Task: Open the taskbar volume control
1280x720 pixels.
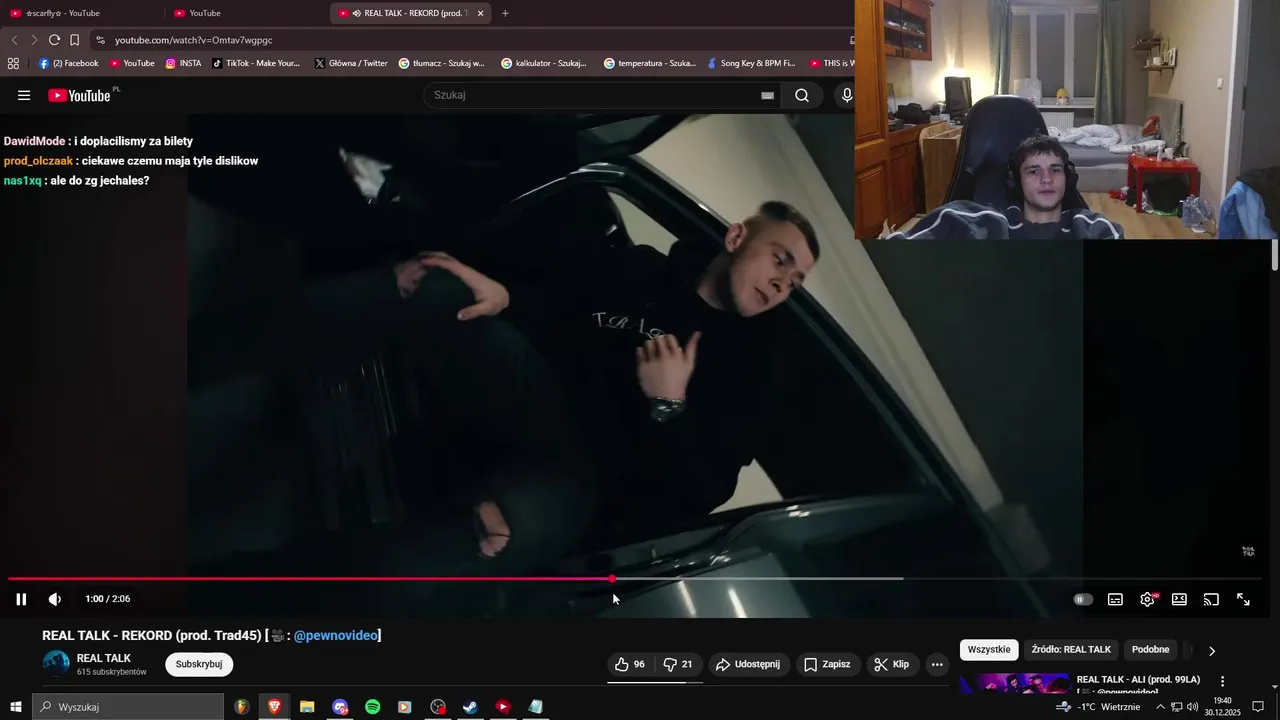Action: coord(1192,707)
